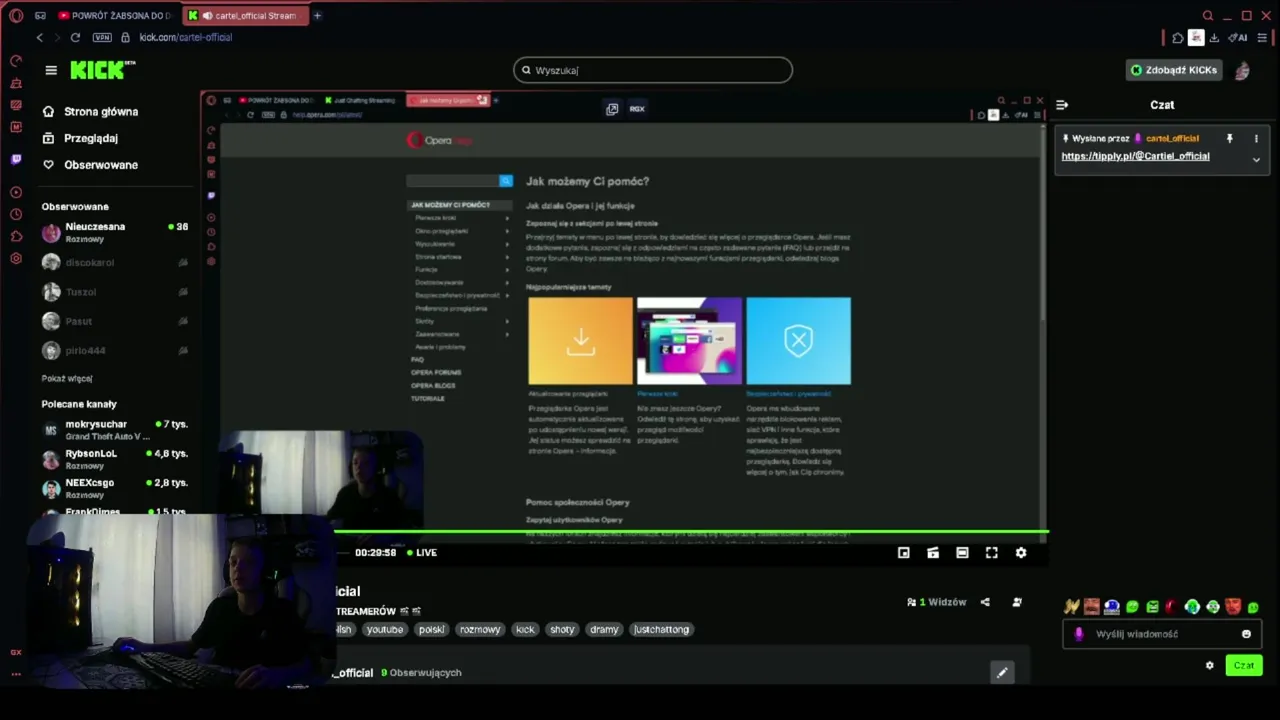The width and height of the screenshot is (1280, 720).
Task: Expand pinned message with chevron
Action: 1256,159
